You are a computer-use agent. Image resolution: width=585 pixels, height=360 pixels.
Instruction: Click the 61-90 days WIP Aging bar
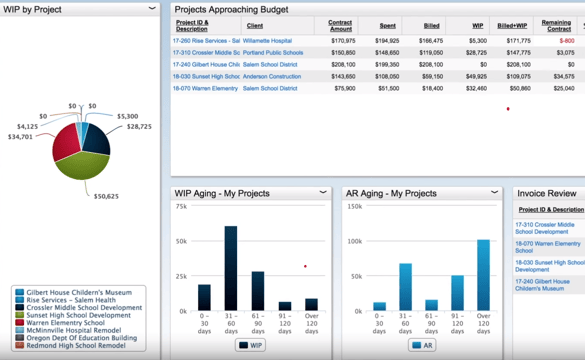(258, 291)
